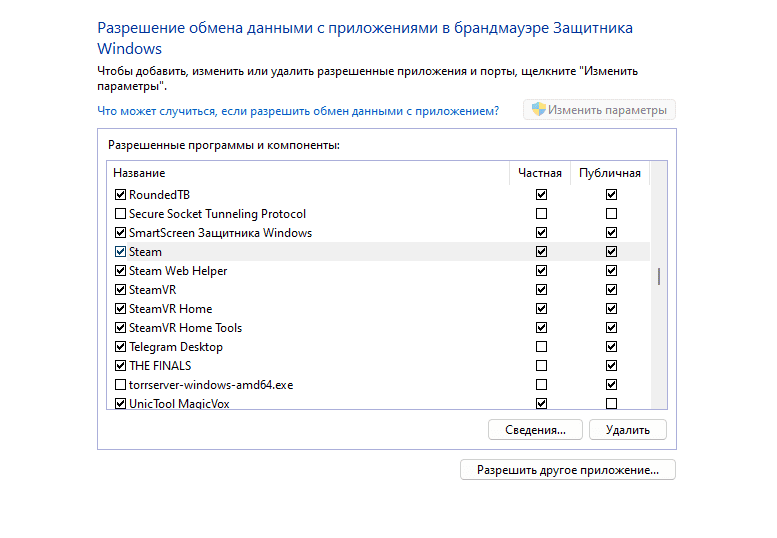Open the Сведения details button
The image size is (777, 538).
pos(535,430)
